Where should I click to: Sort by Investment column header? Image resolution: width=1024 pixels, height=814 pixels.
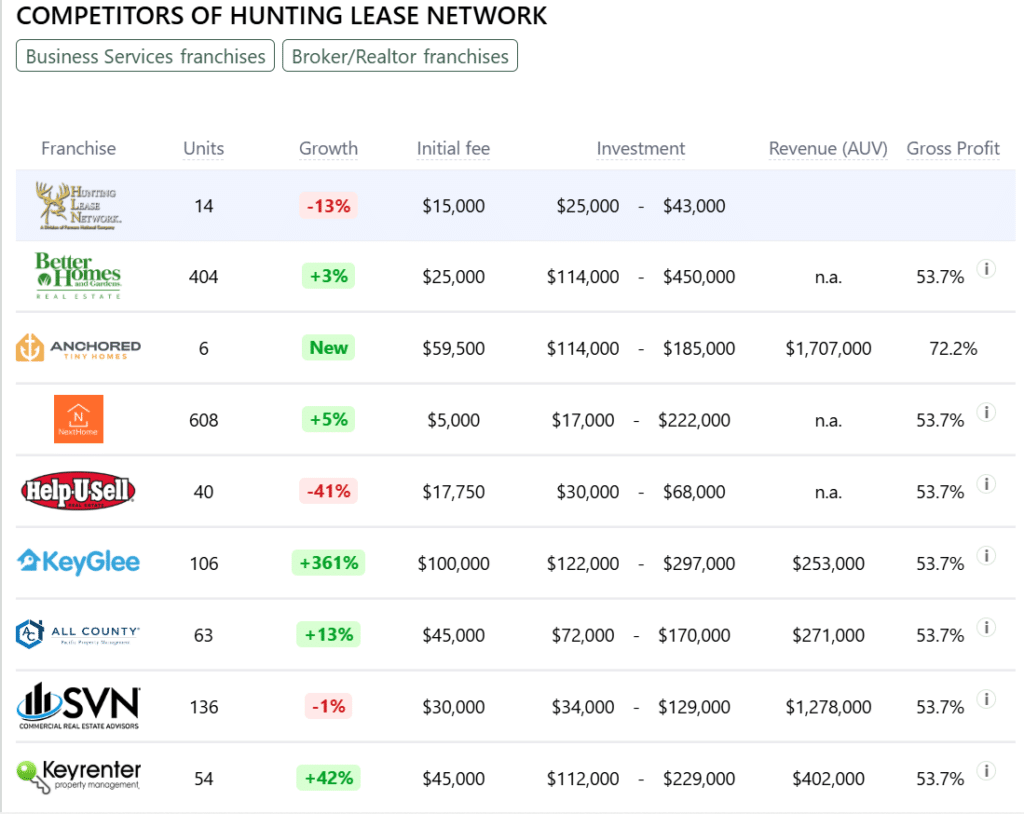click(641, 148)
